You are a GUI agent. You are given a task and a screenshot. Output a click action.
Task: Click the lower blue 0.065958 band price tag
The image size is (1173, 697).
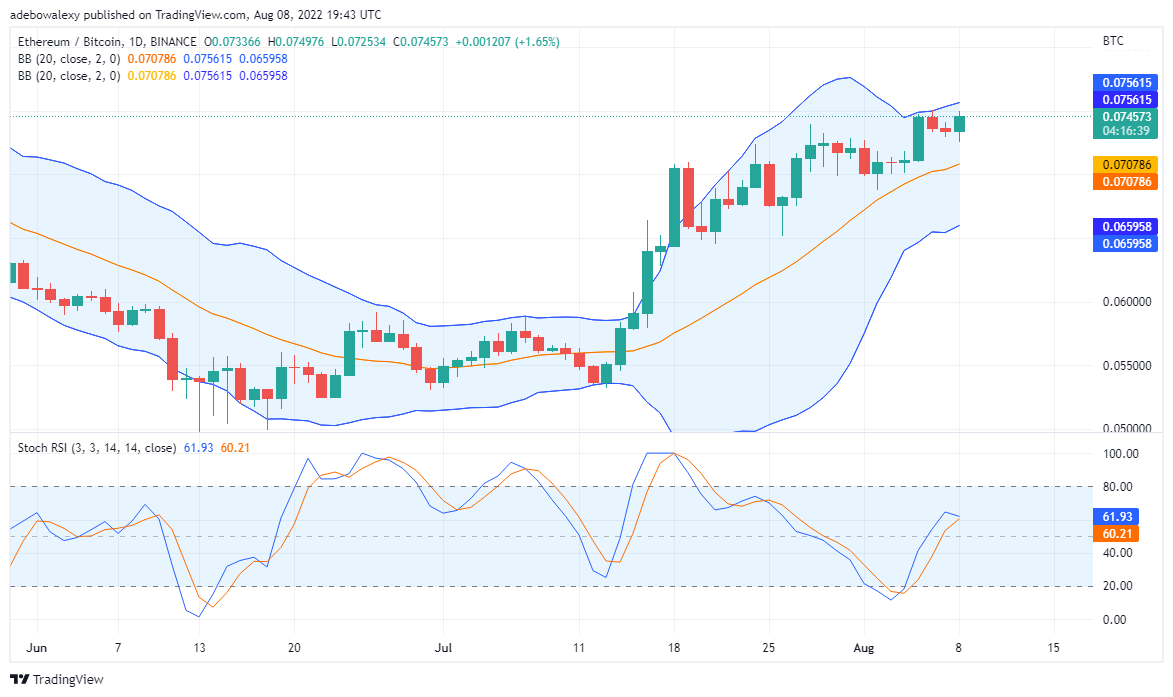click(1125, 244)
